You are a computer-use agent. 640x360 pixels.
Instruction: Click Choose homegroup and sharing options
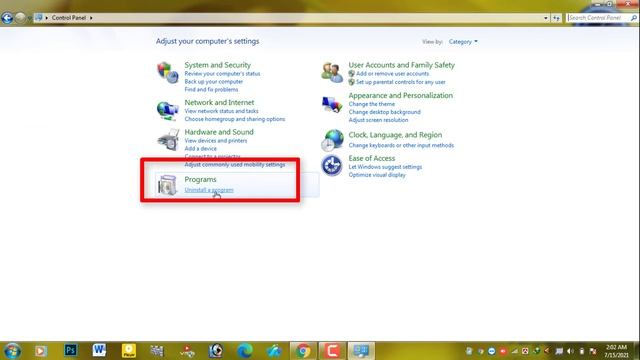click(x=235, y=119)
